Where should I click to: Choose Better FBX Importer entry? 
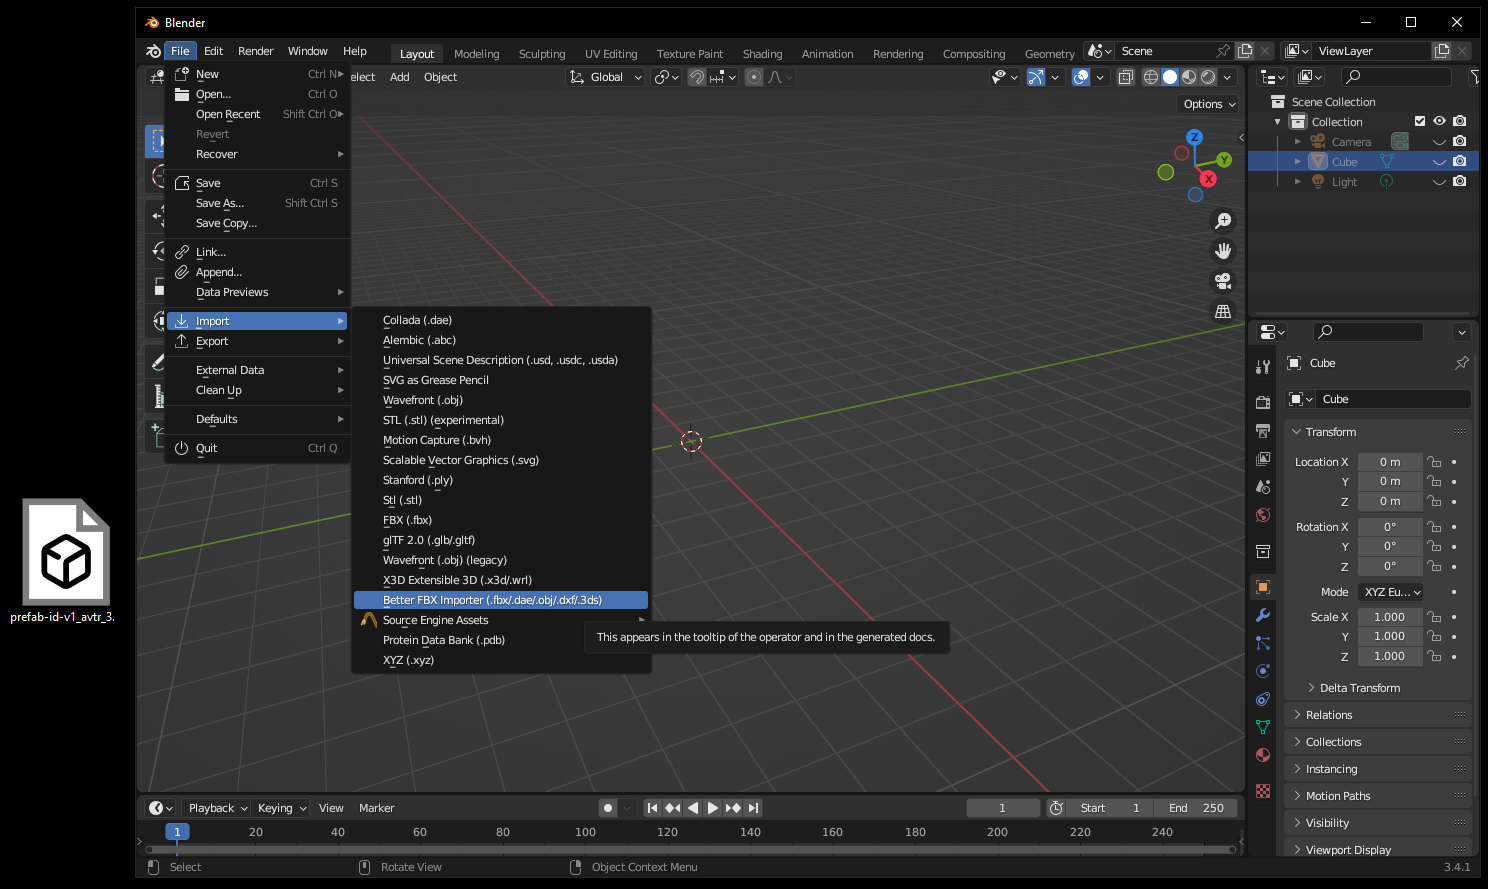(501, 600)
